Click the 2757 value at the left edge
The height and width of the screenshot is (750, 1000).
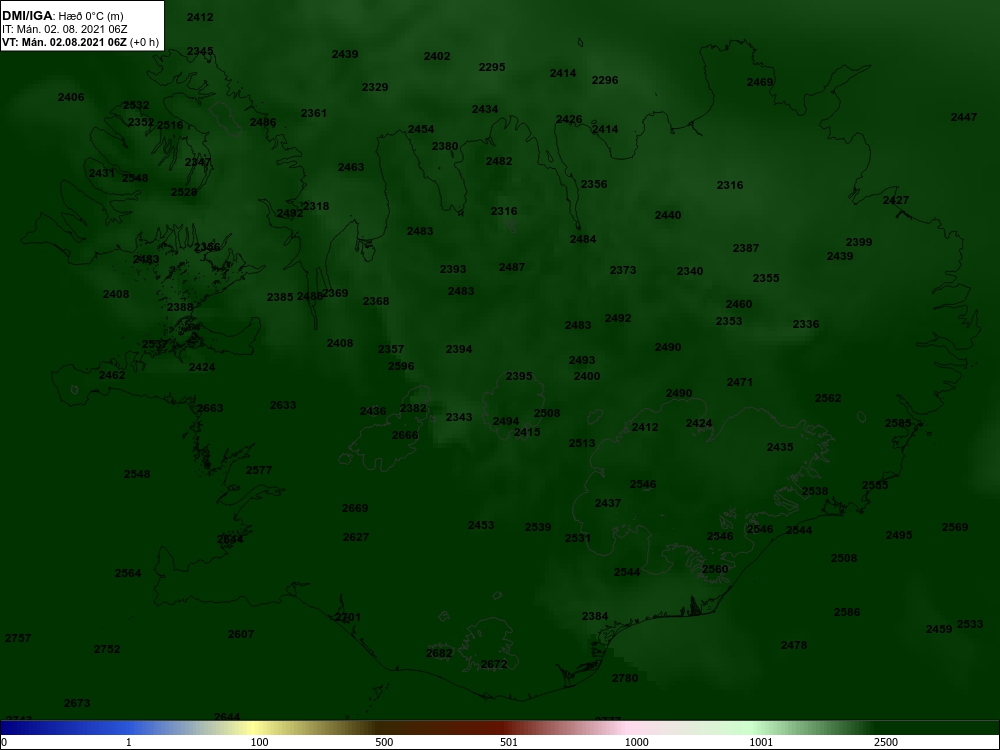coord(17,638)
